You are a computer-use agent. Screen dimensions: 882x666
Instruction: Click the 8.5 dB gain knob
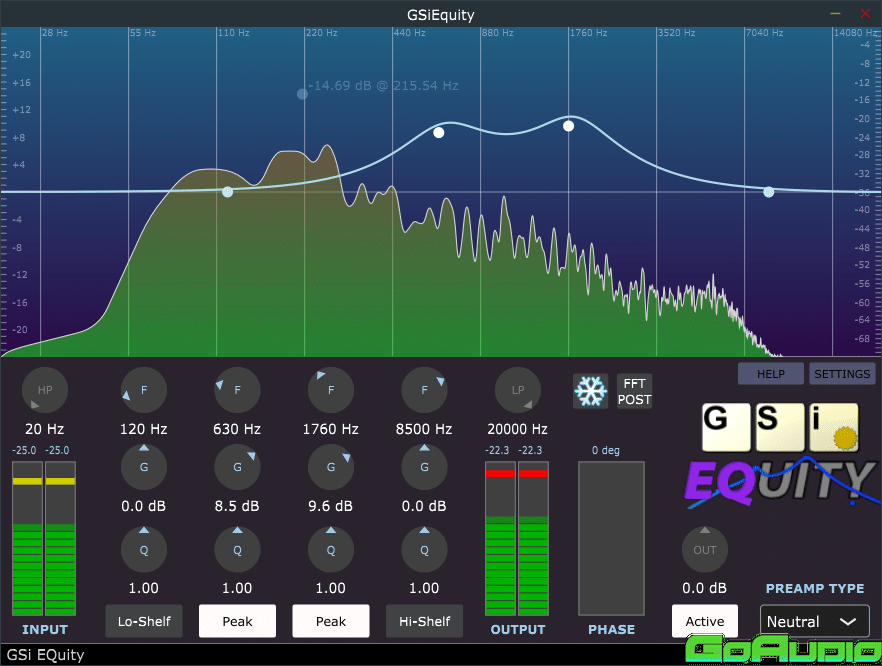[x=237, y=466]
